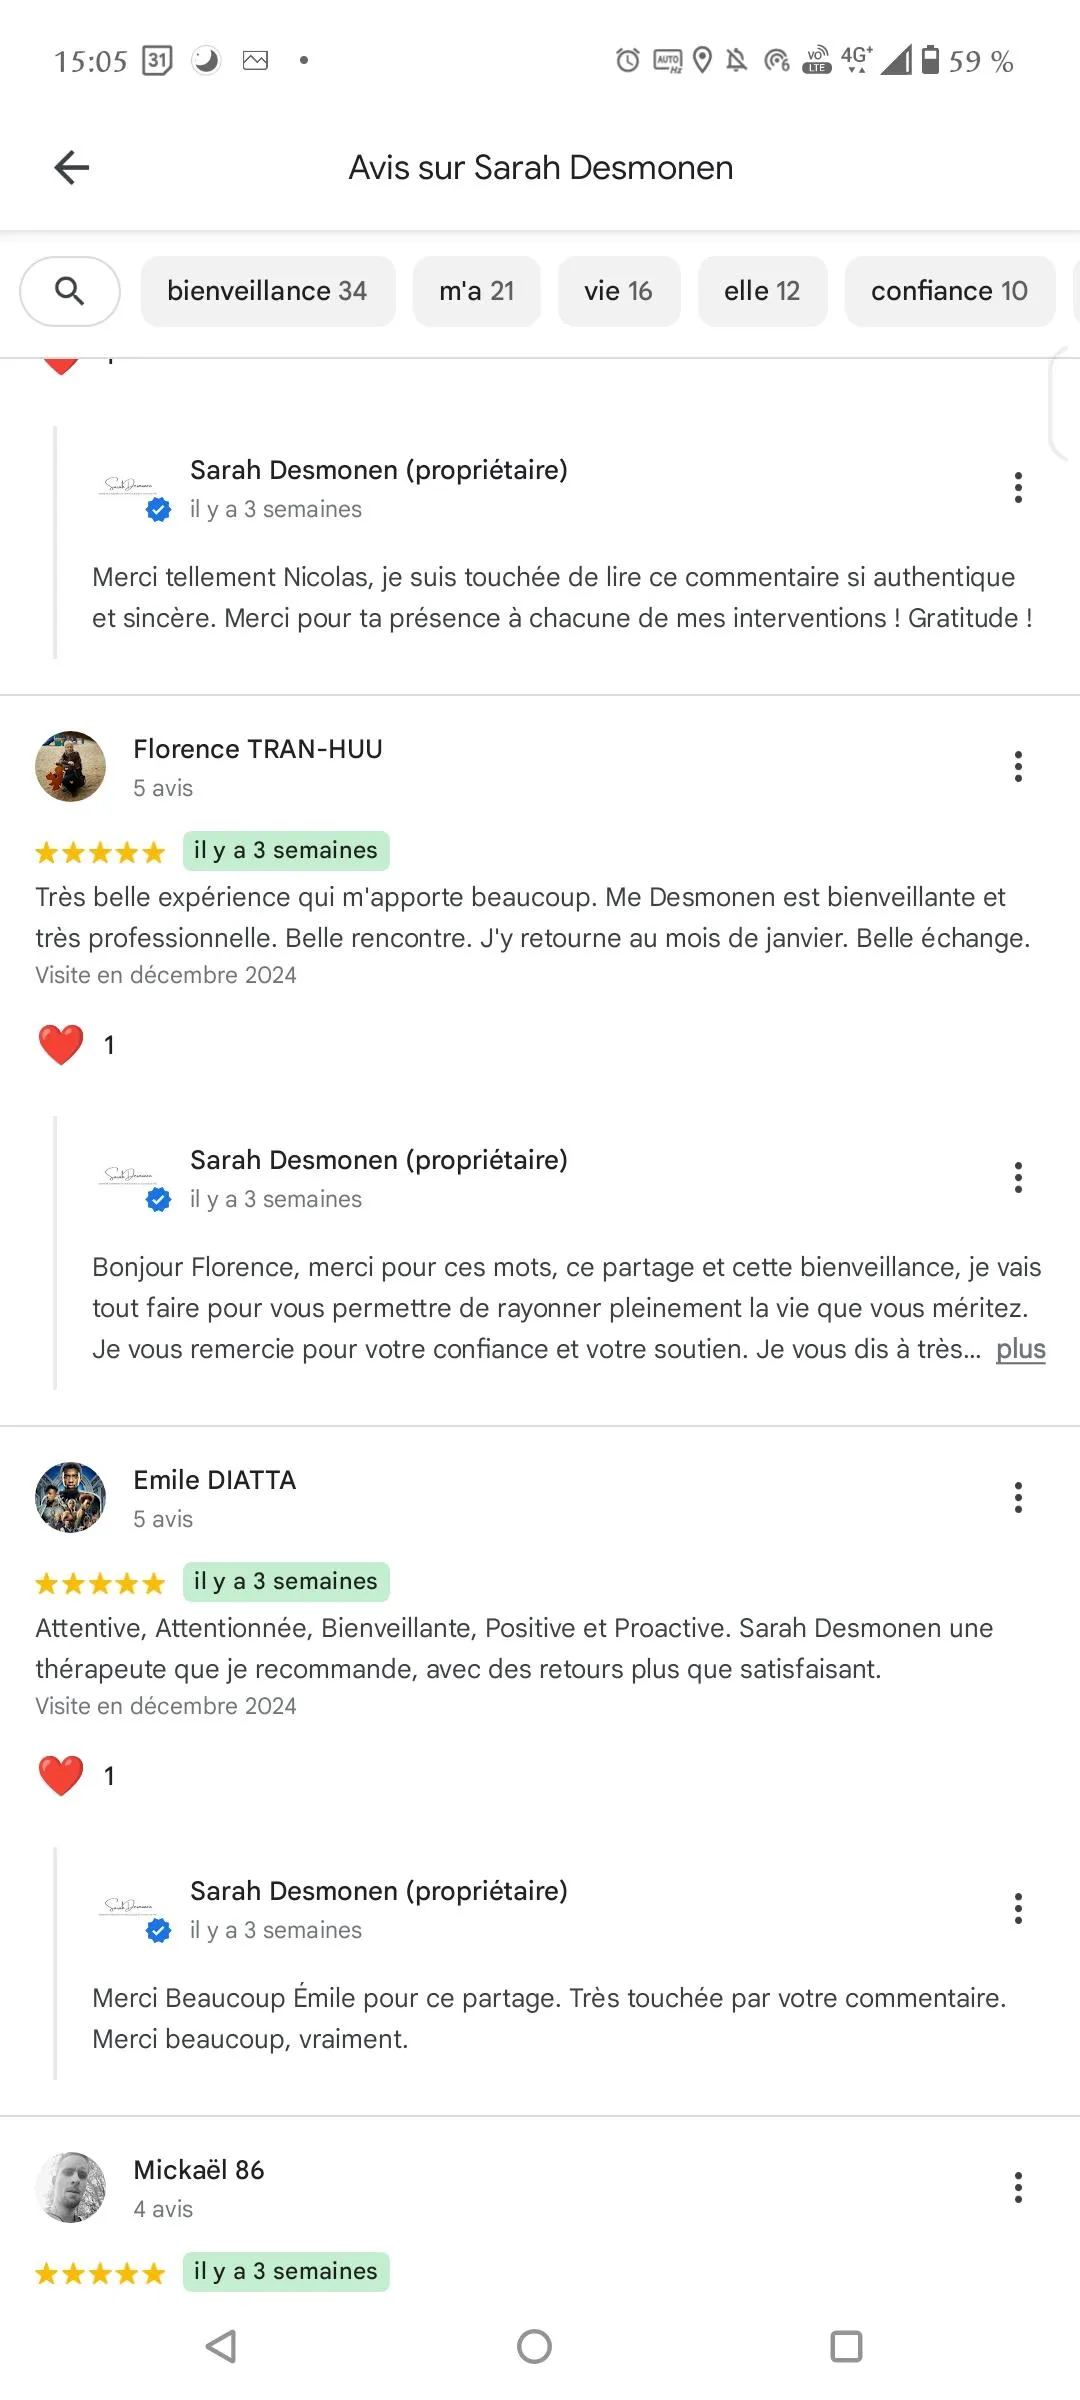Open Emile DIATTA's profile name
1080x2400 pixels.
tap(215, 1480)
